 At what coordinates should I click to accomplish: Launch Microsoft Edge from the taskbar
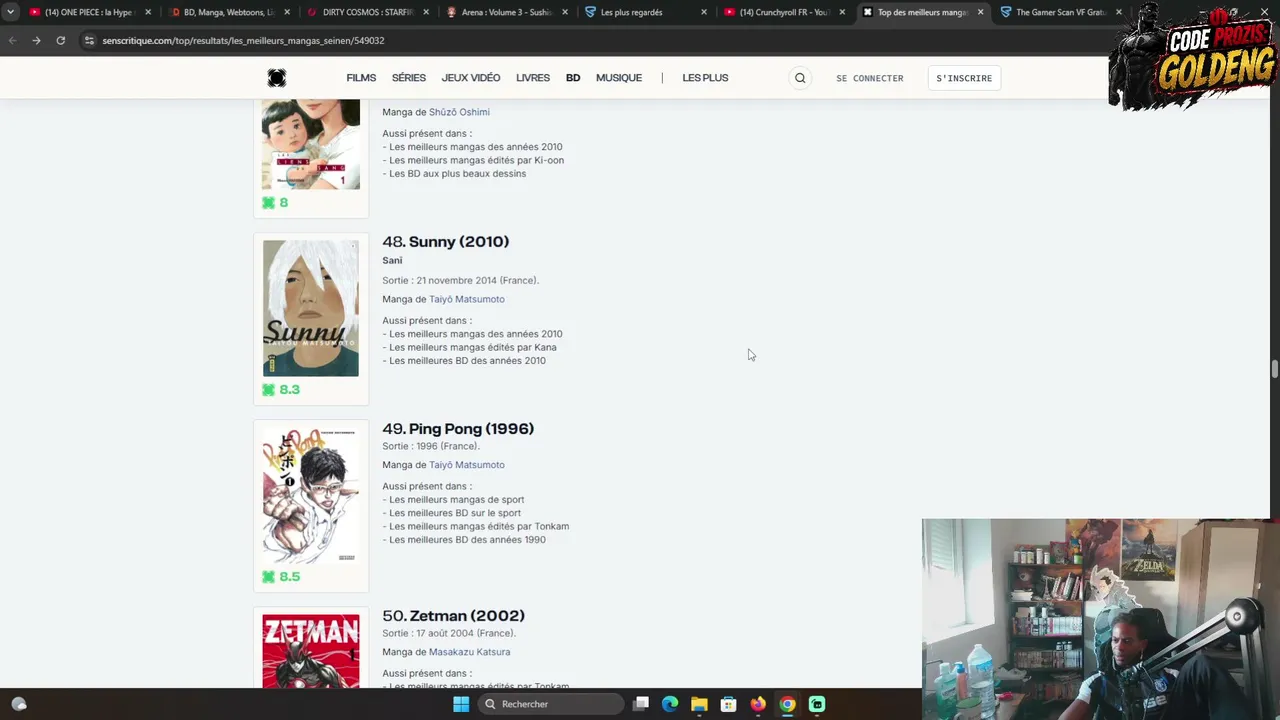tap(670, 704)
